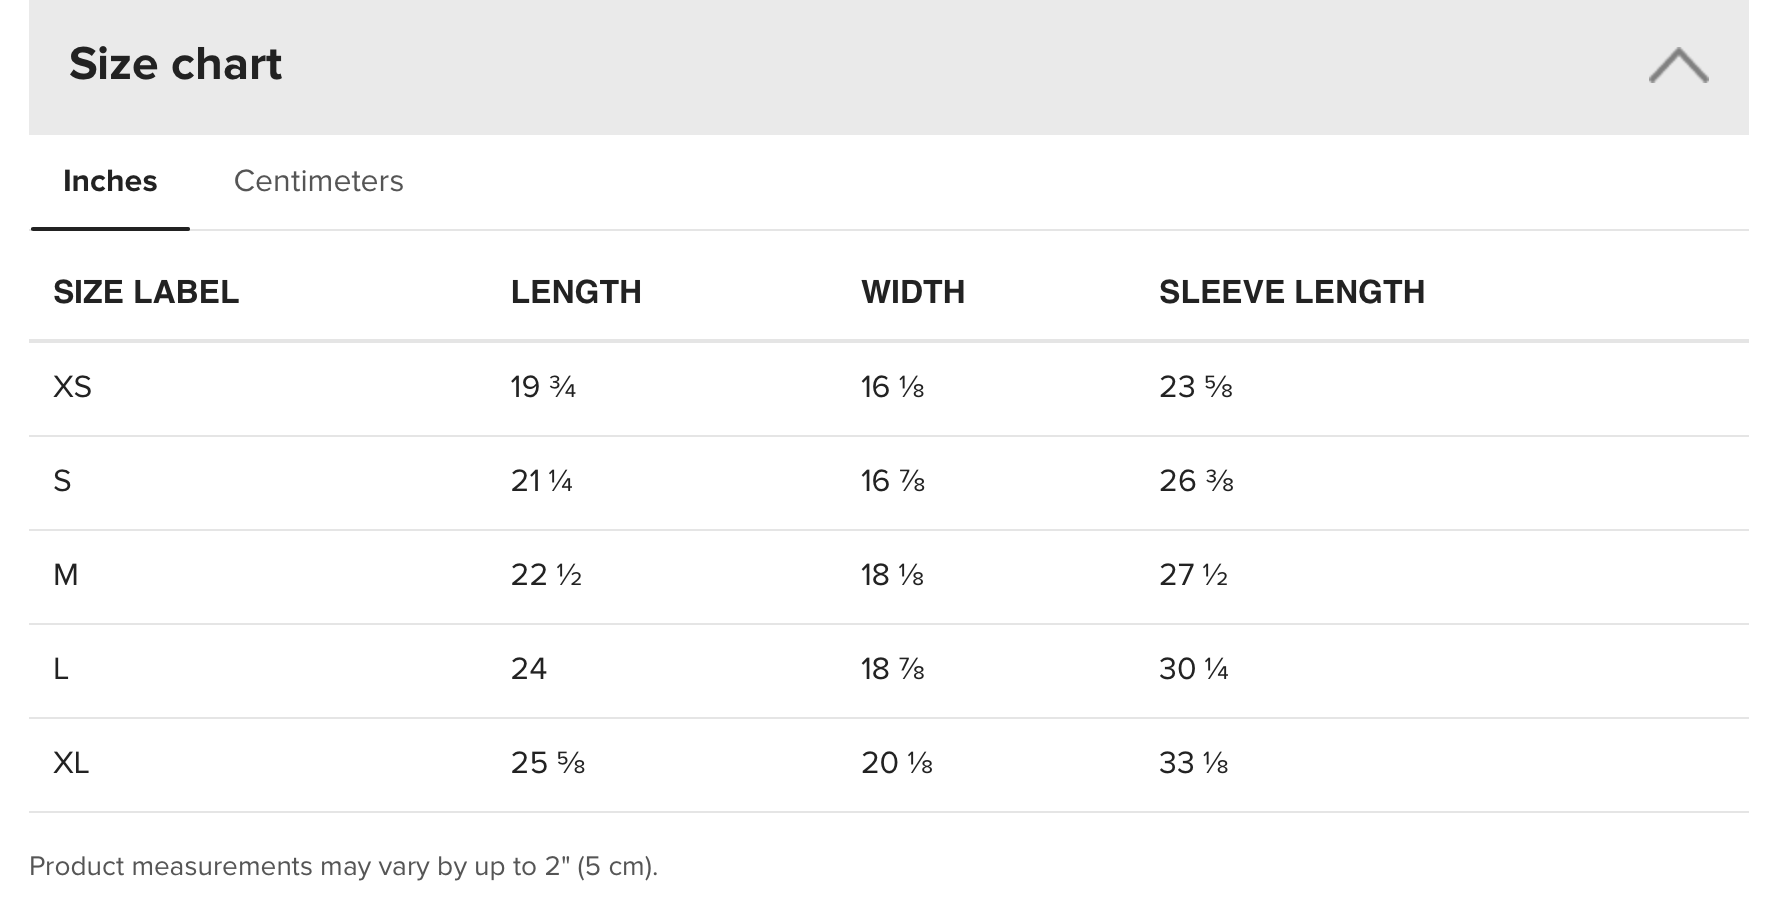
Task: Select the M size row label
Action: [66, 575]
